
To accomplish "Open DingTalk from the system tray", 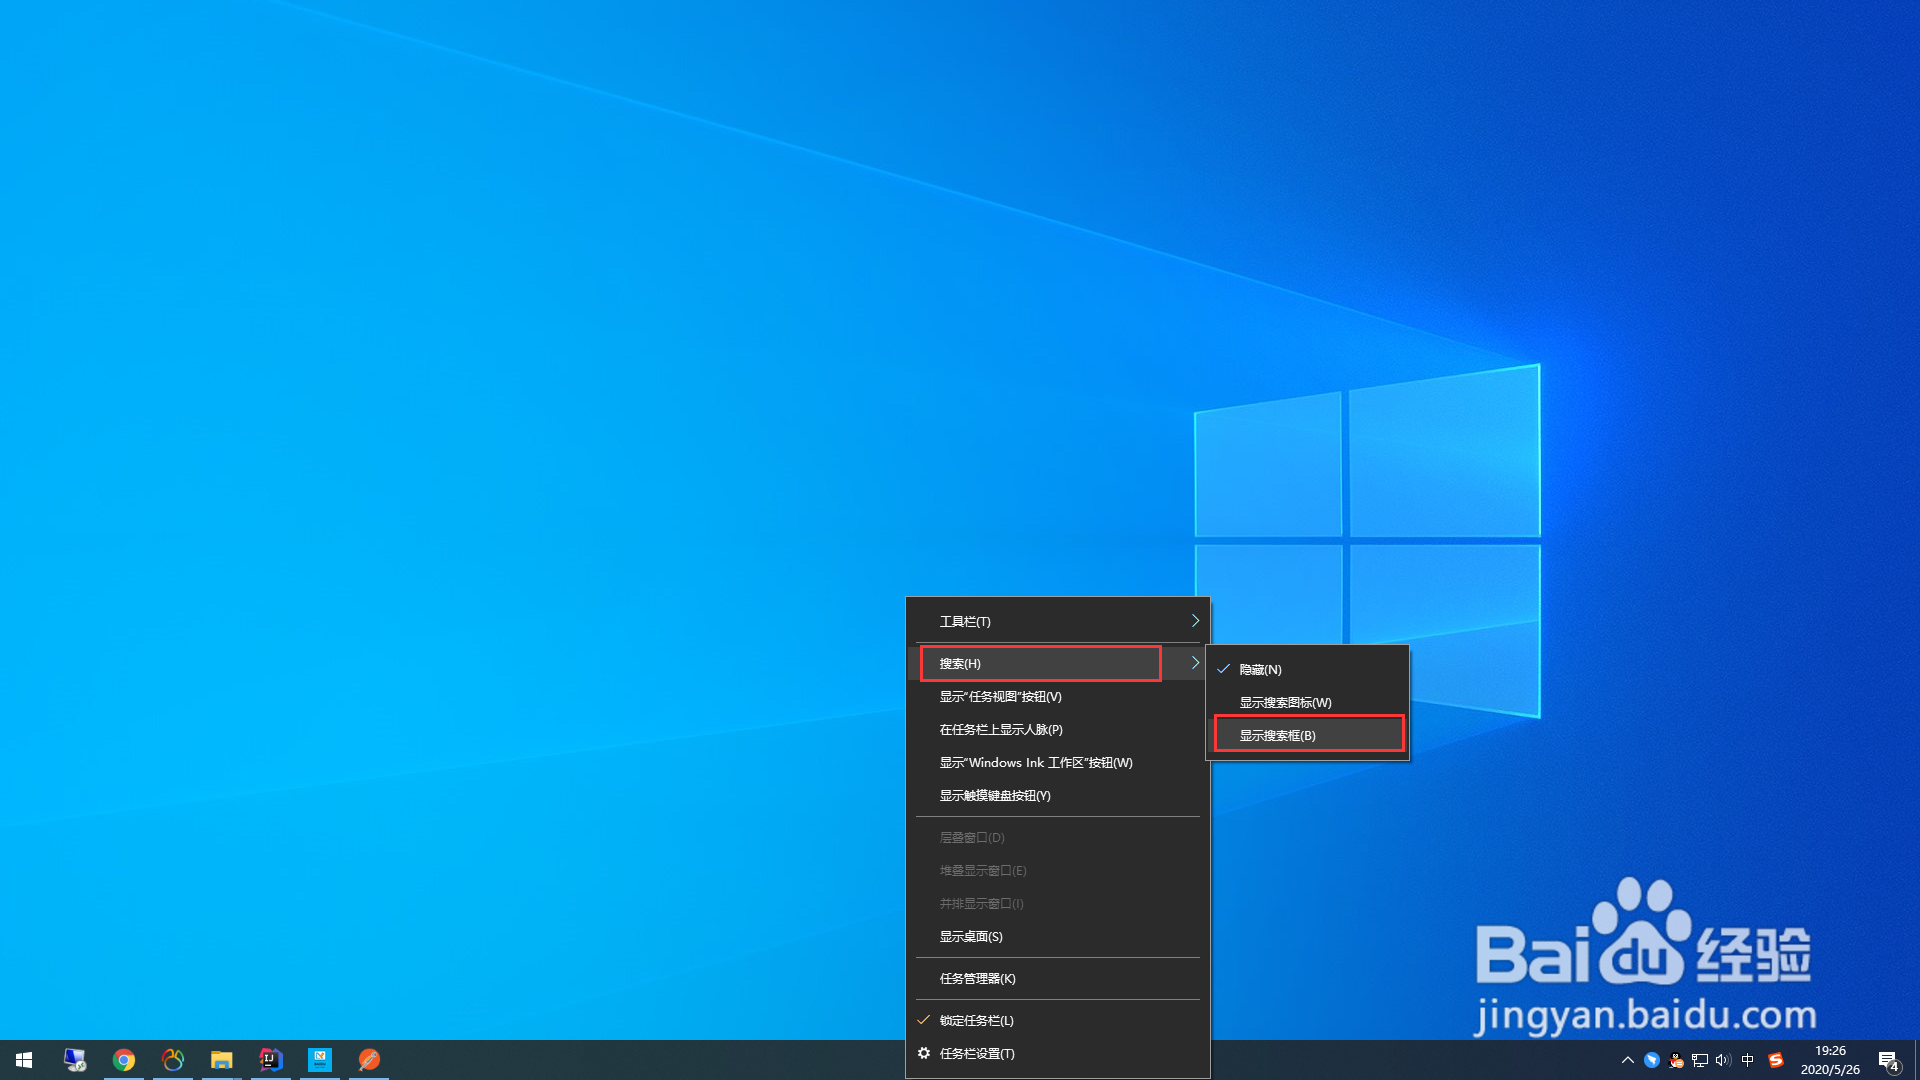I will tap(1652, 1060).
